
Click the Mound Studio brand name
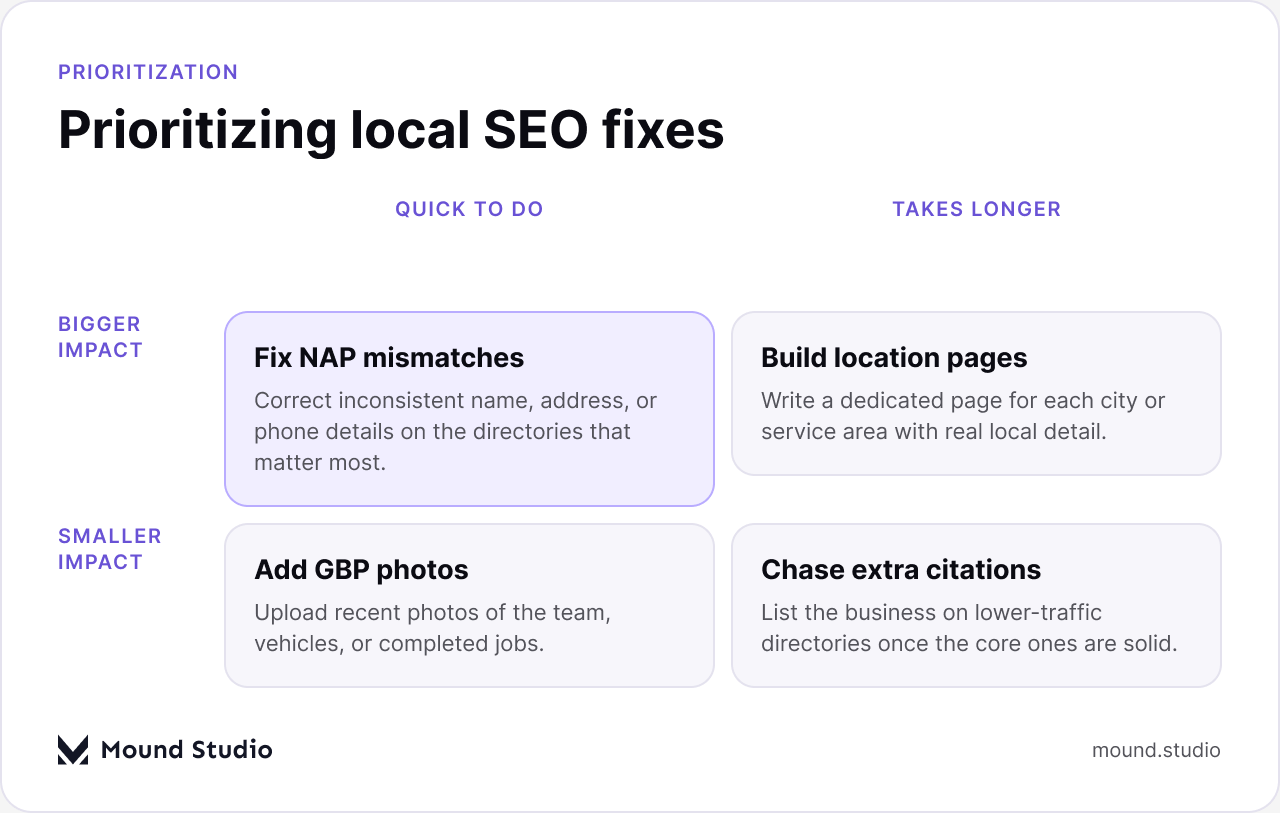(187, 749)
